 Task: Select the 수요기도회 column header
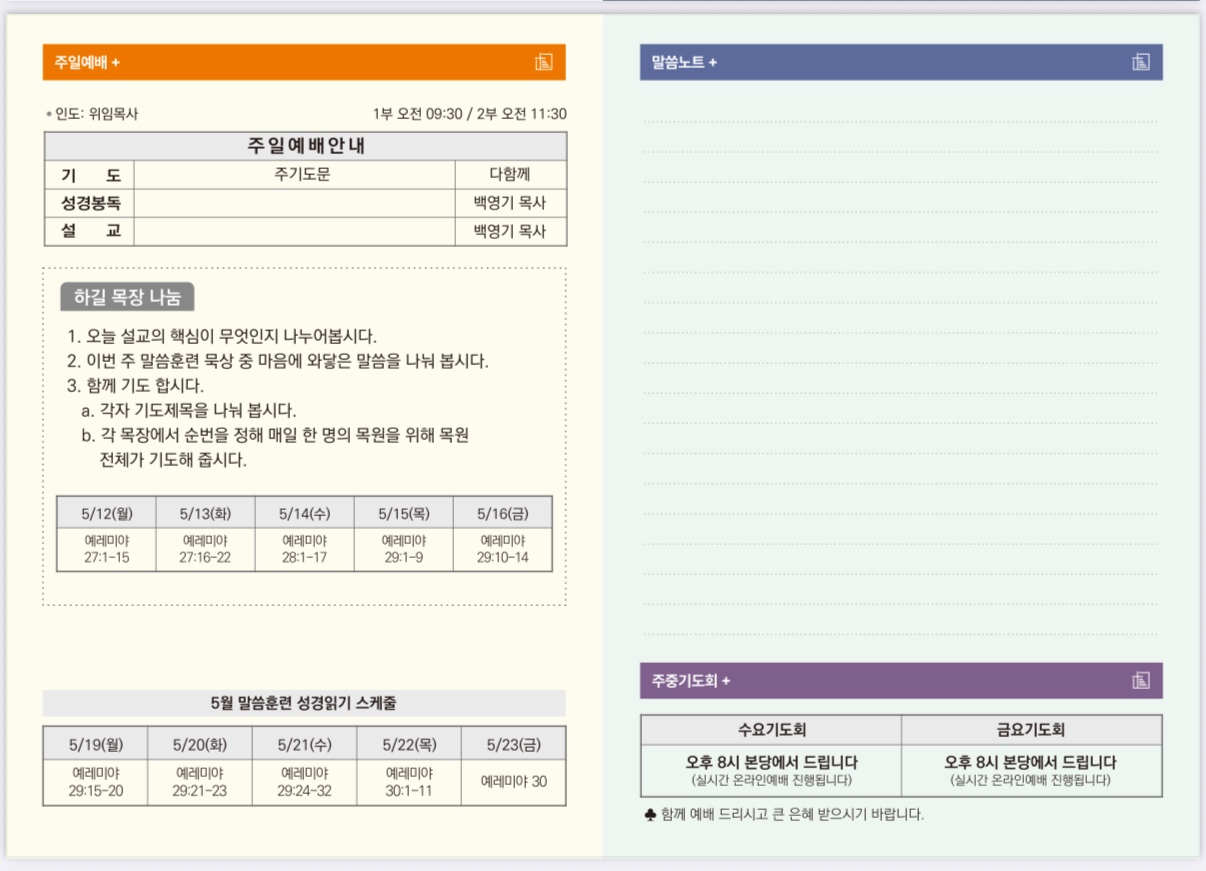(771, 730)
